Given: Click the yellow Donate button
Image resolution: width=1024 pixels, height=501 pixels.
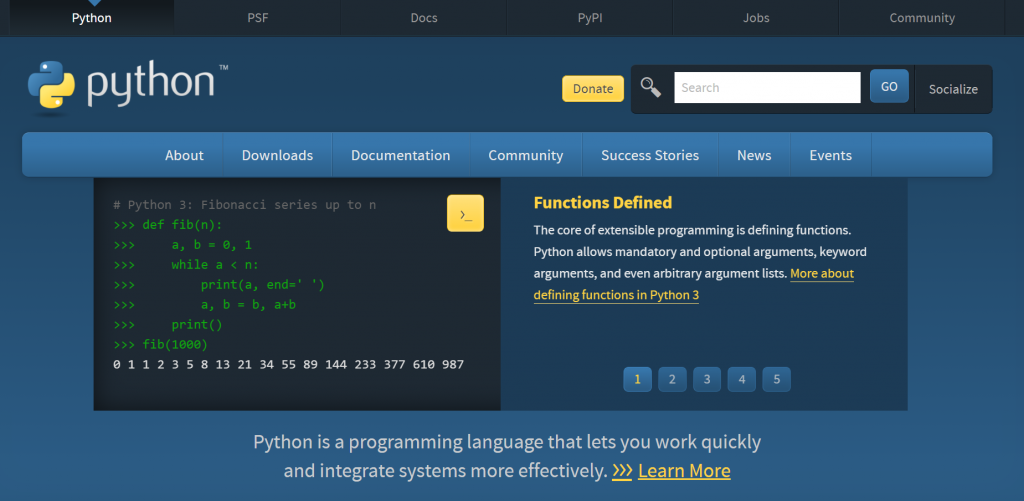Looking at the screenshot, I should (x=593, y=89).
